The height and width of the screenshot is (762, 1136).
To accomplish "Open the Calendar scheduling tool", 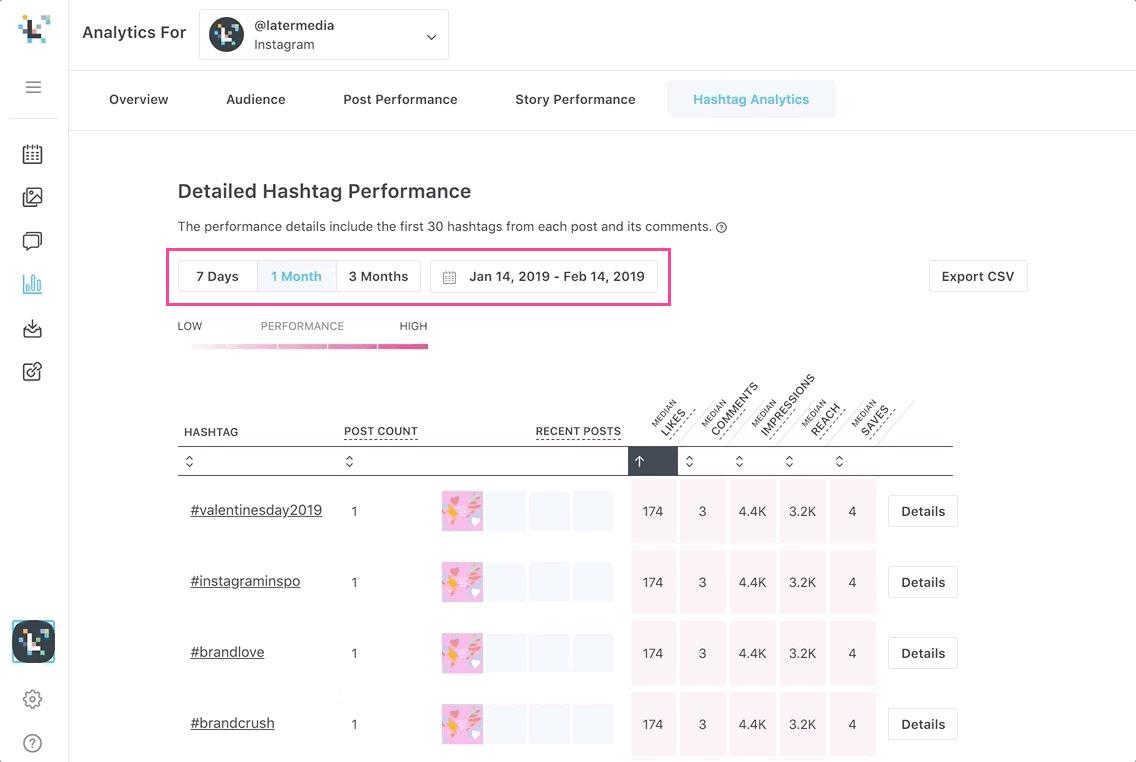I will (33, 154).
